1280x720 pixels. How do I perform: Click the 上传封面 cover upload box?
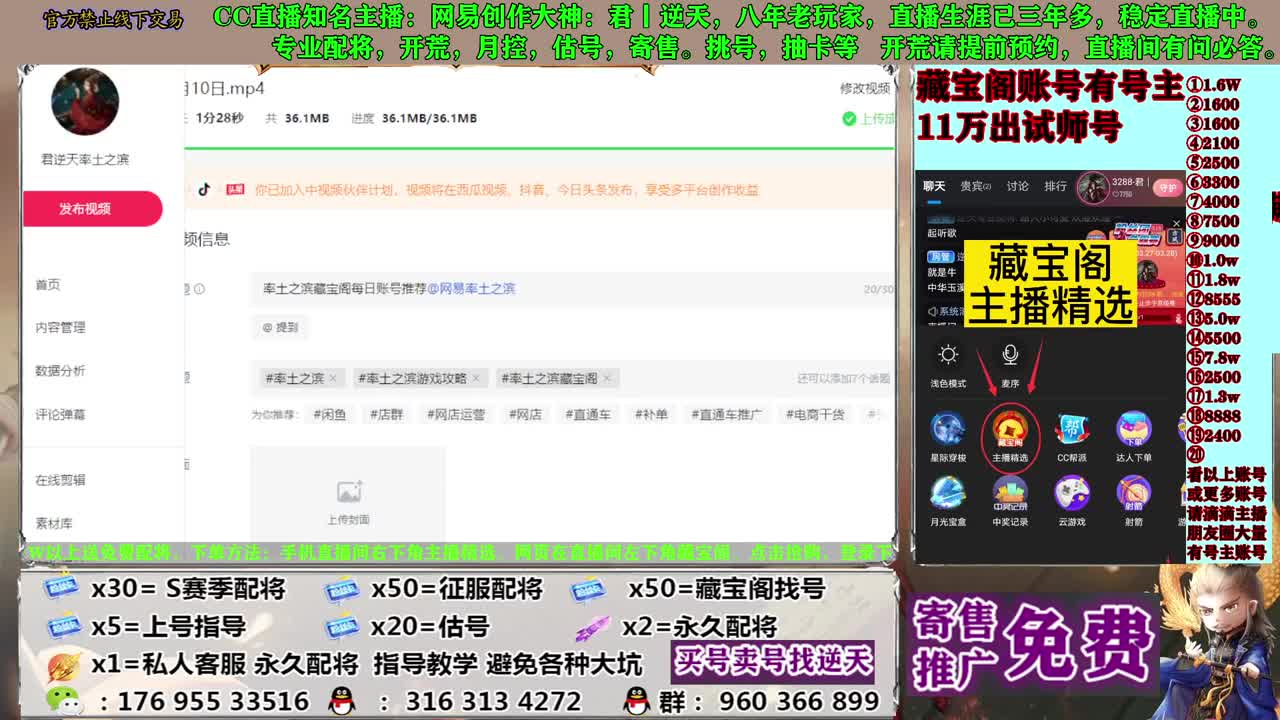click(x=348, y=494)
